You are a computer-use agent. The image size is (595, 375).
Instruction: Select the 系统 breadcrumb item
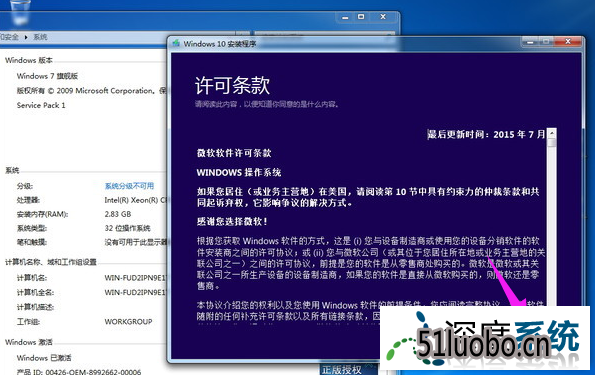coord(40,37)
